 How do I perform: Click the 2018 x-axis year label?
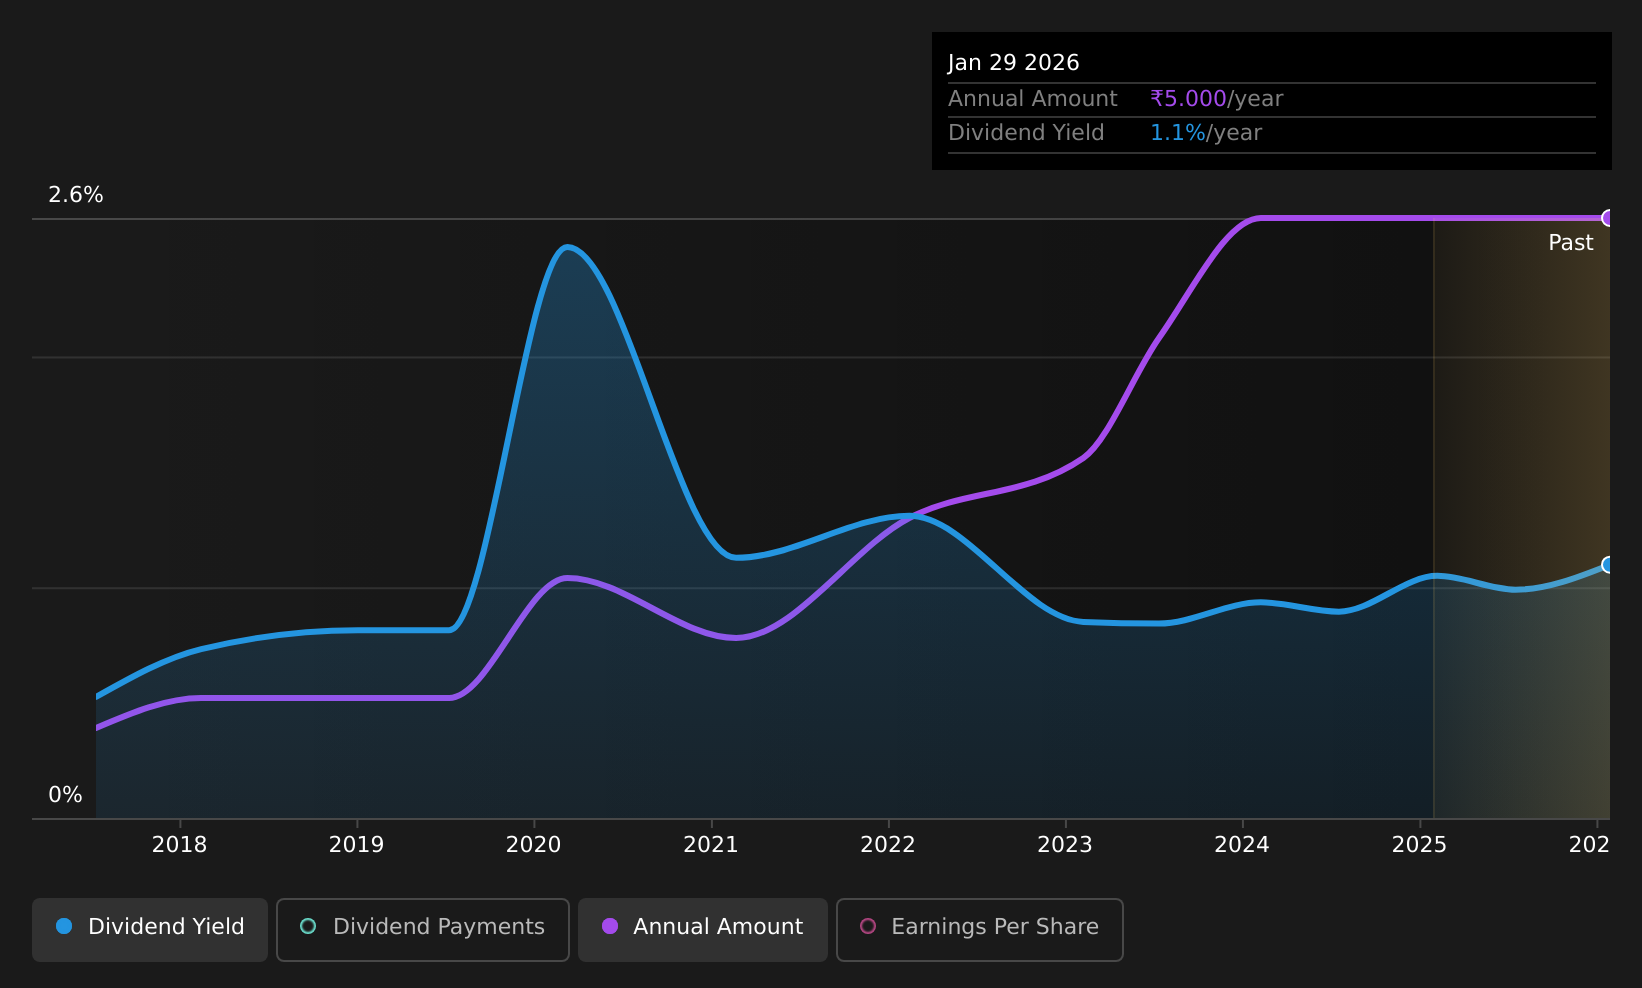point(179,845)
